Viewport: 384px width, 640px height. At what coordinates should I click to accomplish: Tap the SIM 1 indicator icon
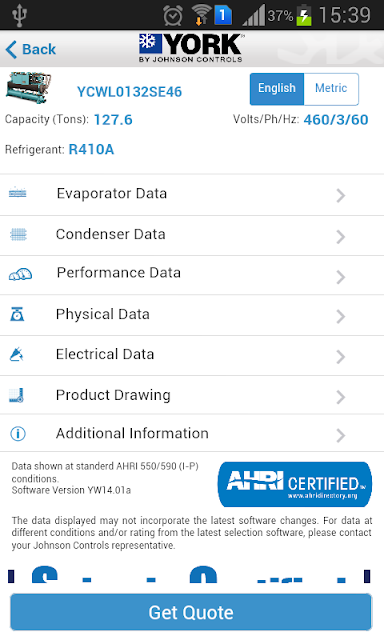pyautogui.click(x=223, y=16)
